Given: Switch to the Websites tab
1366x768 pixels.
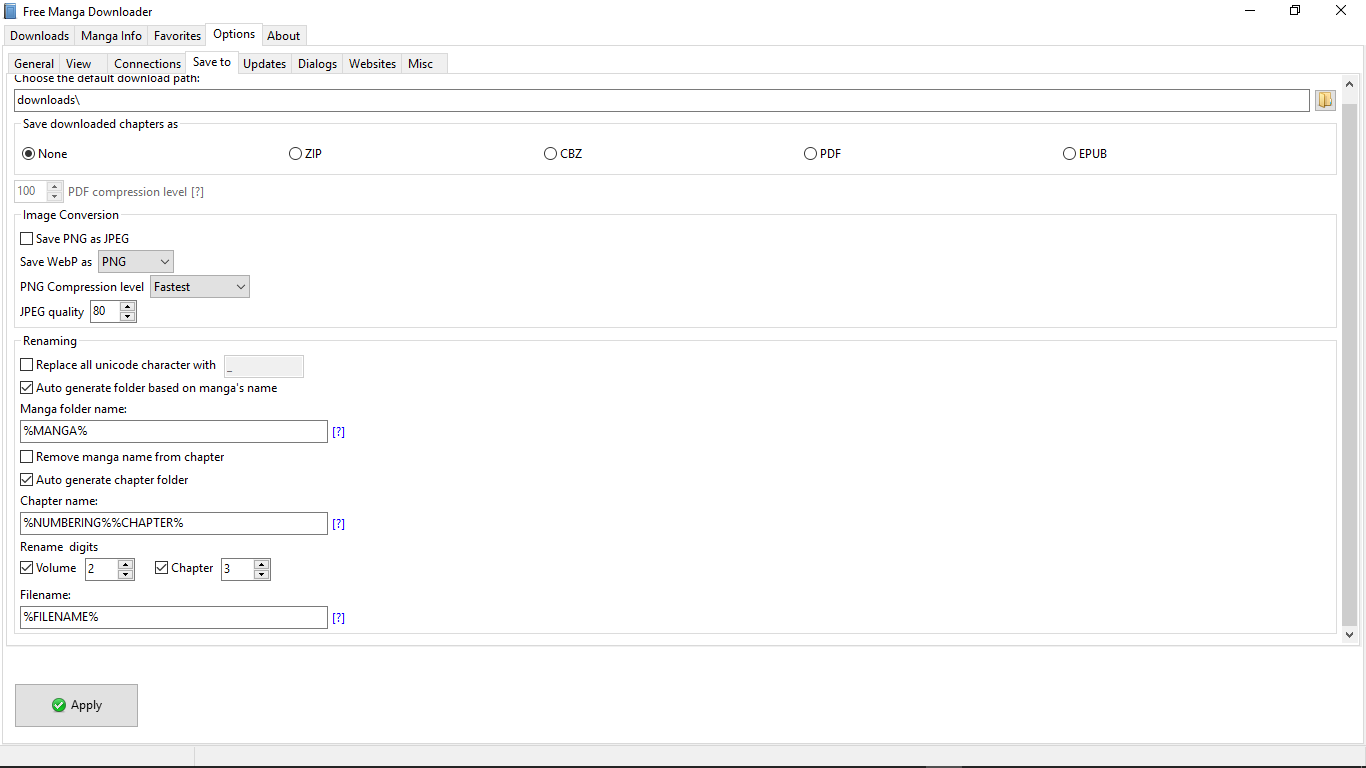Looking at the screenshot, I should pos(371,62).
